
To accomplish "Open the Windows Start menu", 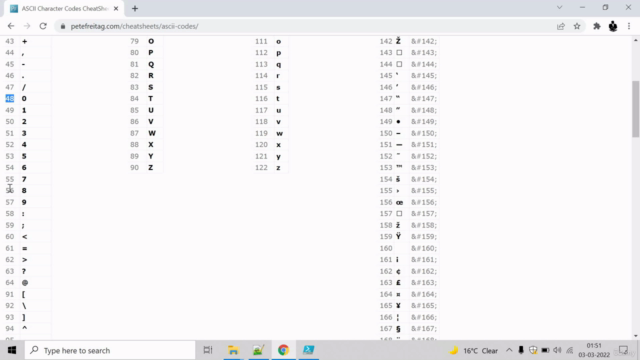I will tap(12, 350).
